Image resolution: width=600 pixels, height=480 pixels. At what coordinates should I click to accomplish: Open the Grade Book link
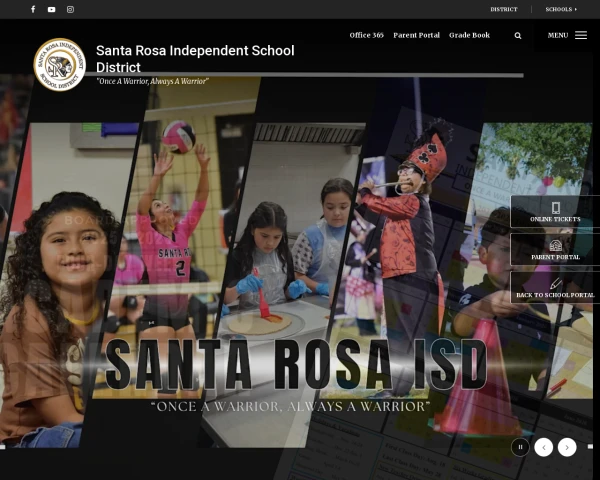(469, 35)
